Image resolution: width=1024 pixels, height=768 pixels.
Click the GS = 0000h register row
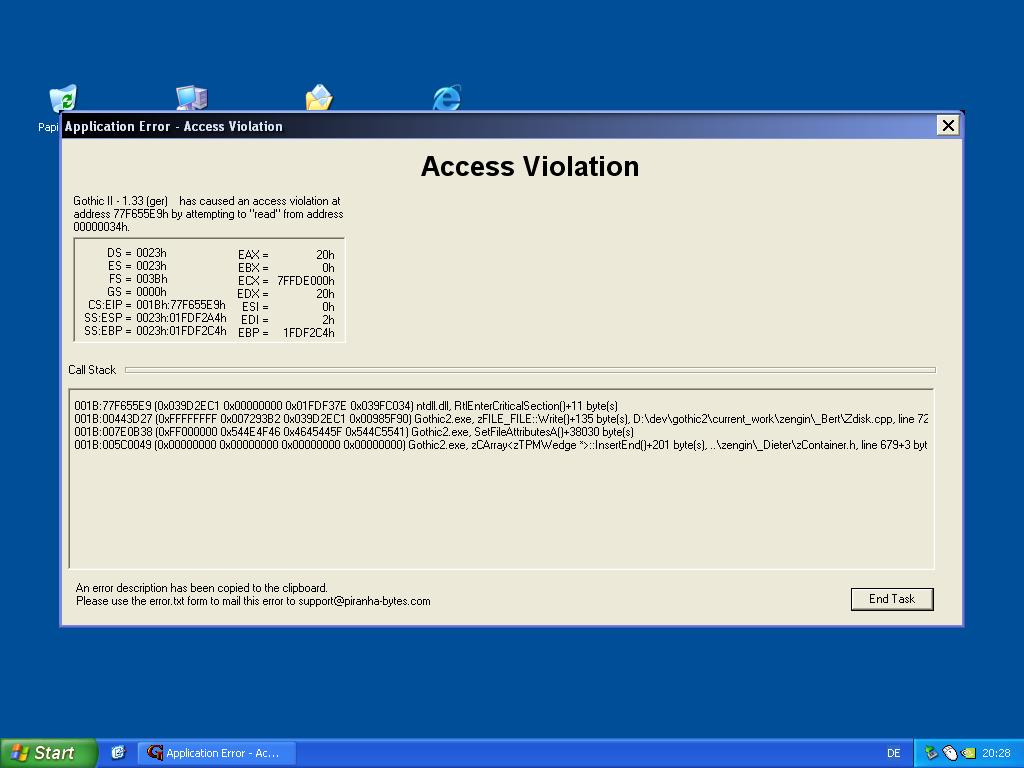coord(136,292)
